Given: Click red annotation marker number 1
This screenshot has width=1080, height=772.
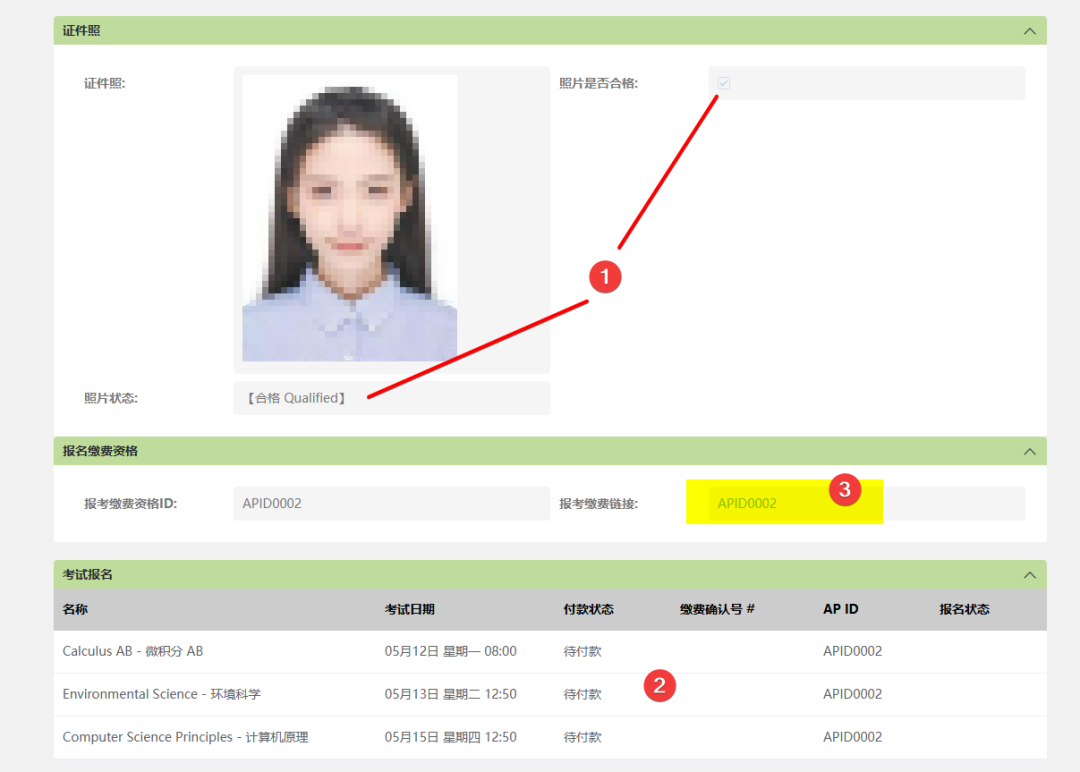Looking at the screenshot, I should [x=605, y=277].
